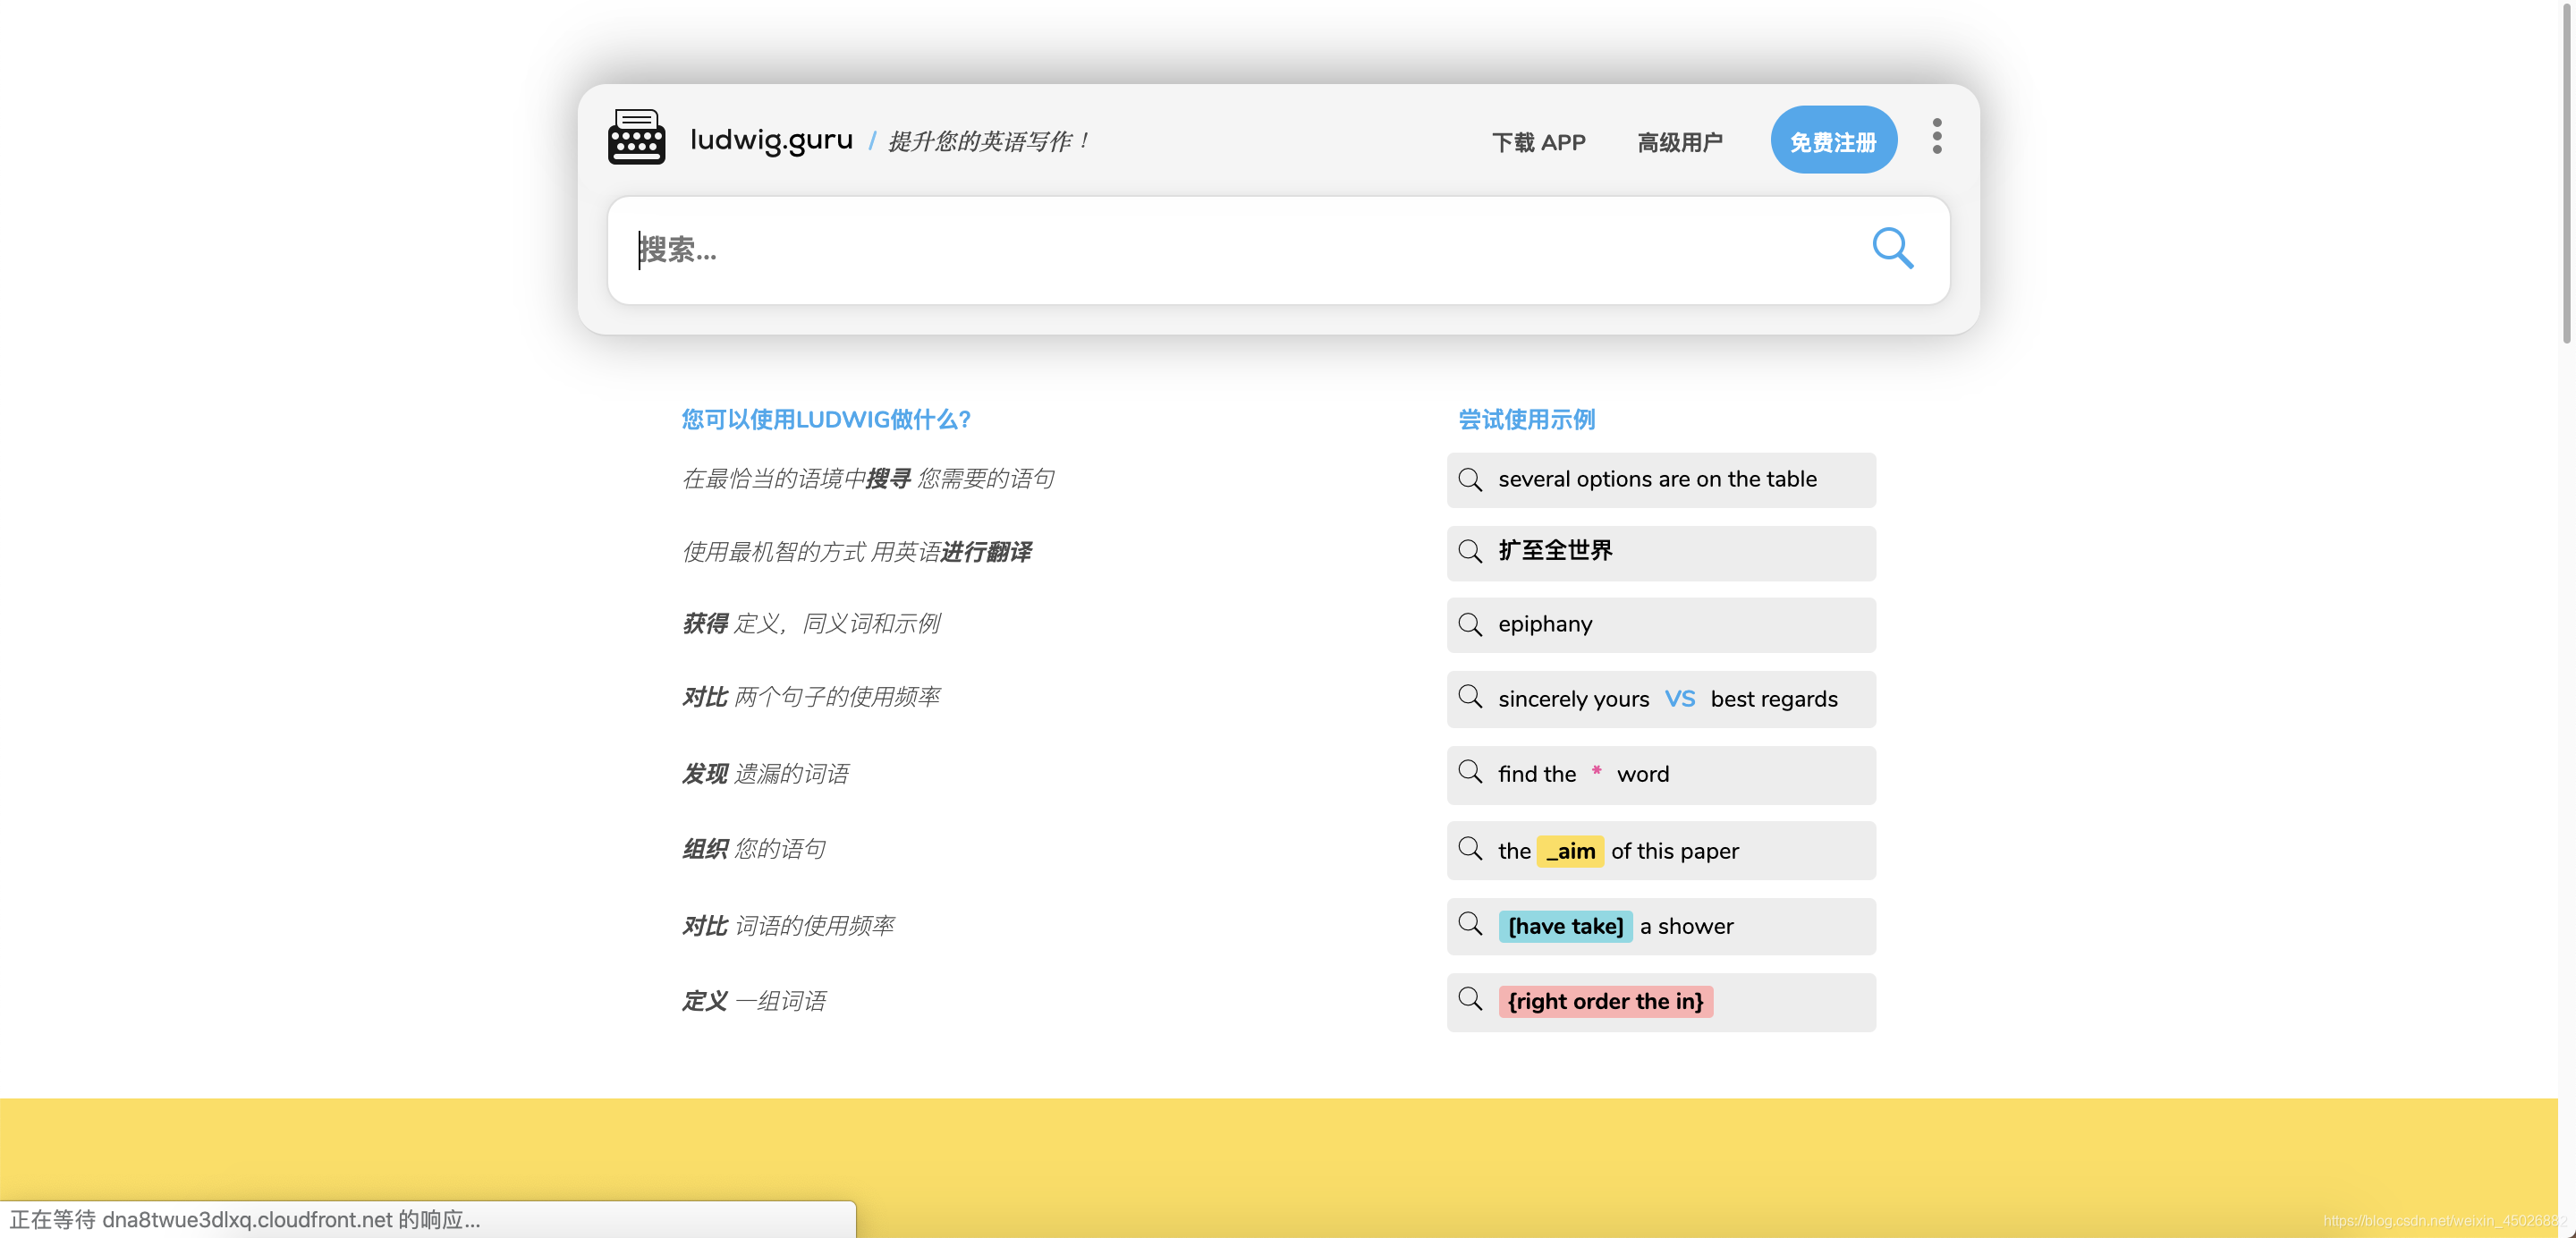Click magnifier beside 'several options are on the table'

point(1469,480)
